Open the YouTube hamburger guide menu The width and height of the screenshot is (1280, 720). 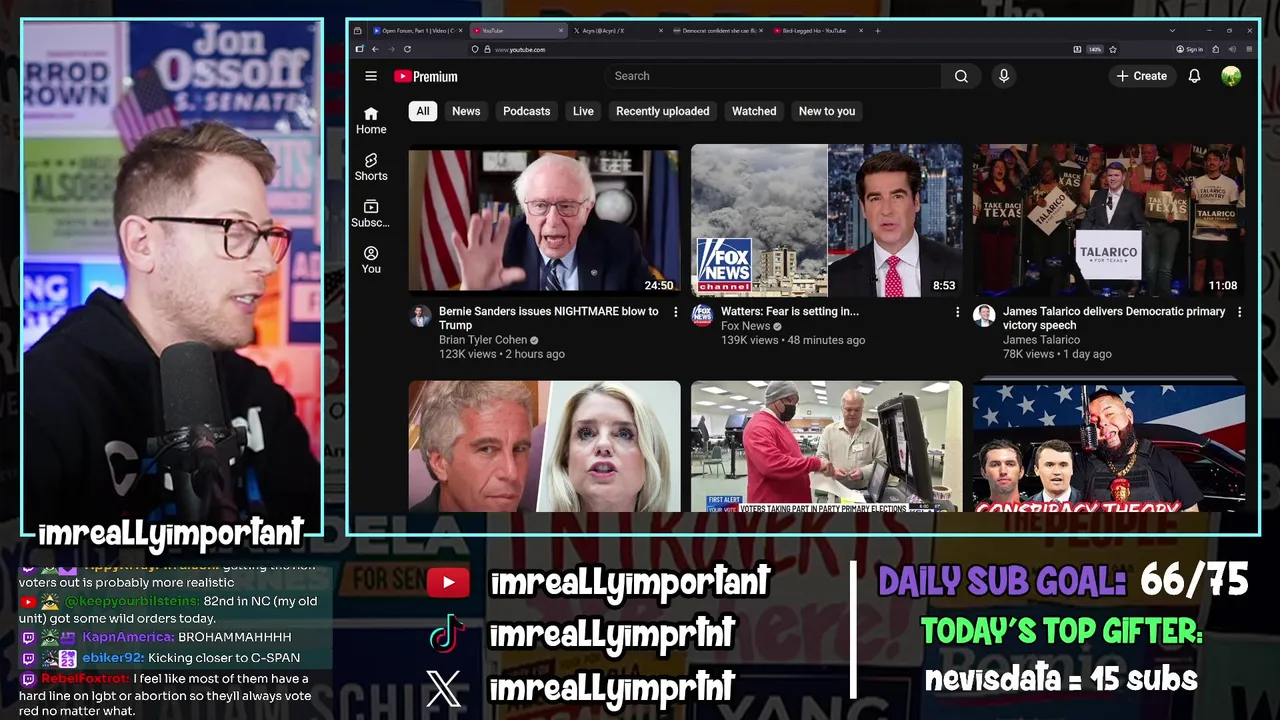click(371, 76)
